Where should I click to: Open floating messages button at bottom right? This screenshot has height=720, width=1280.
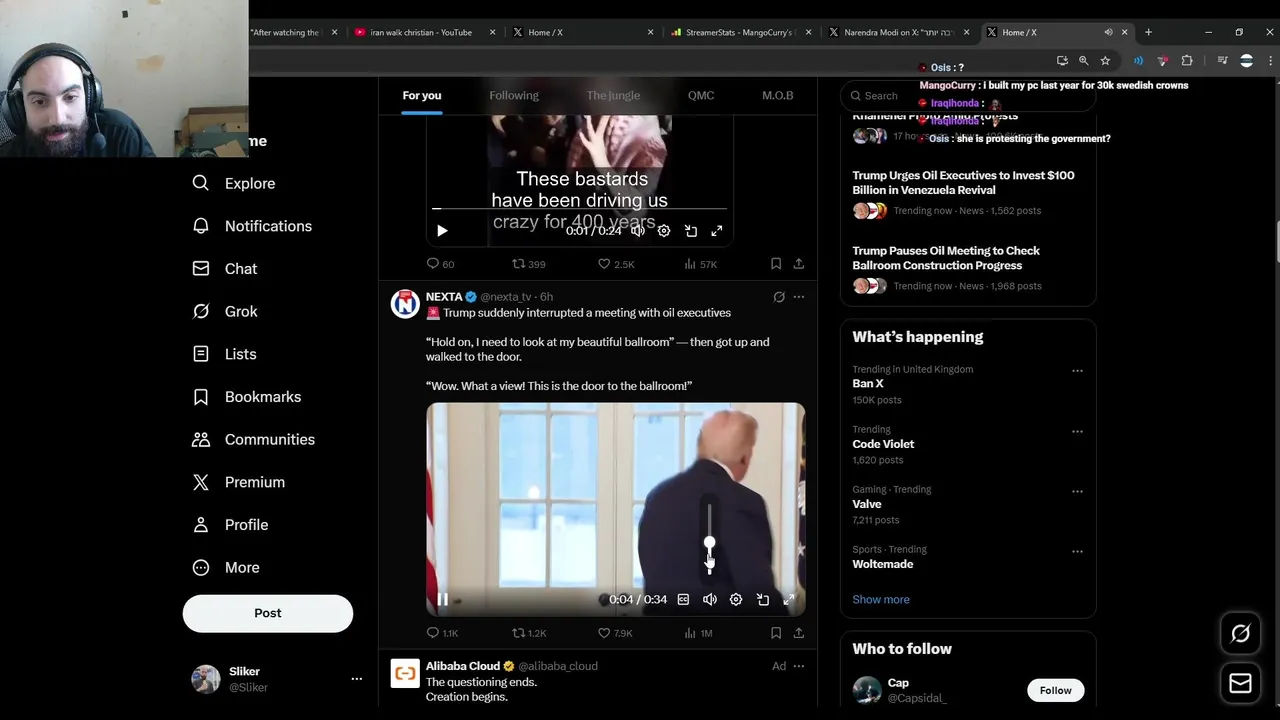point(1240,683)
